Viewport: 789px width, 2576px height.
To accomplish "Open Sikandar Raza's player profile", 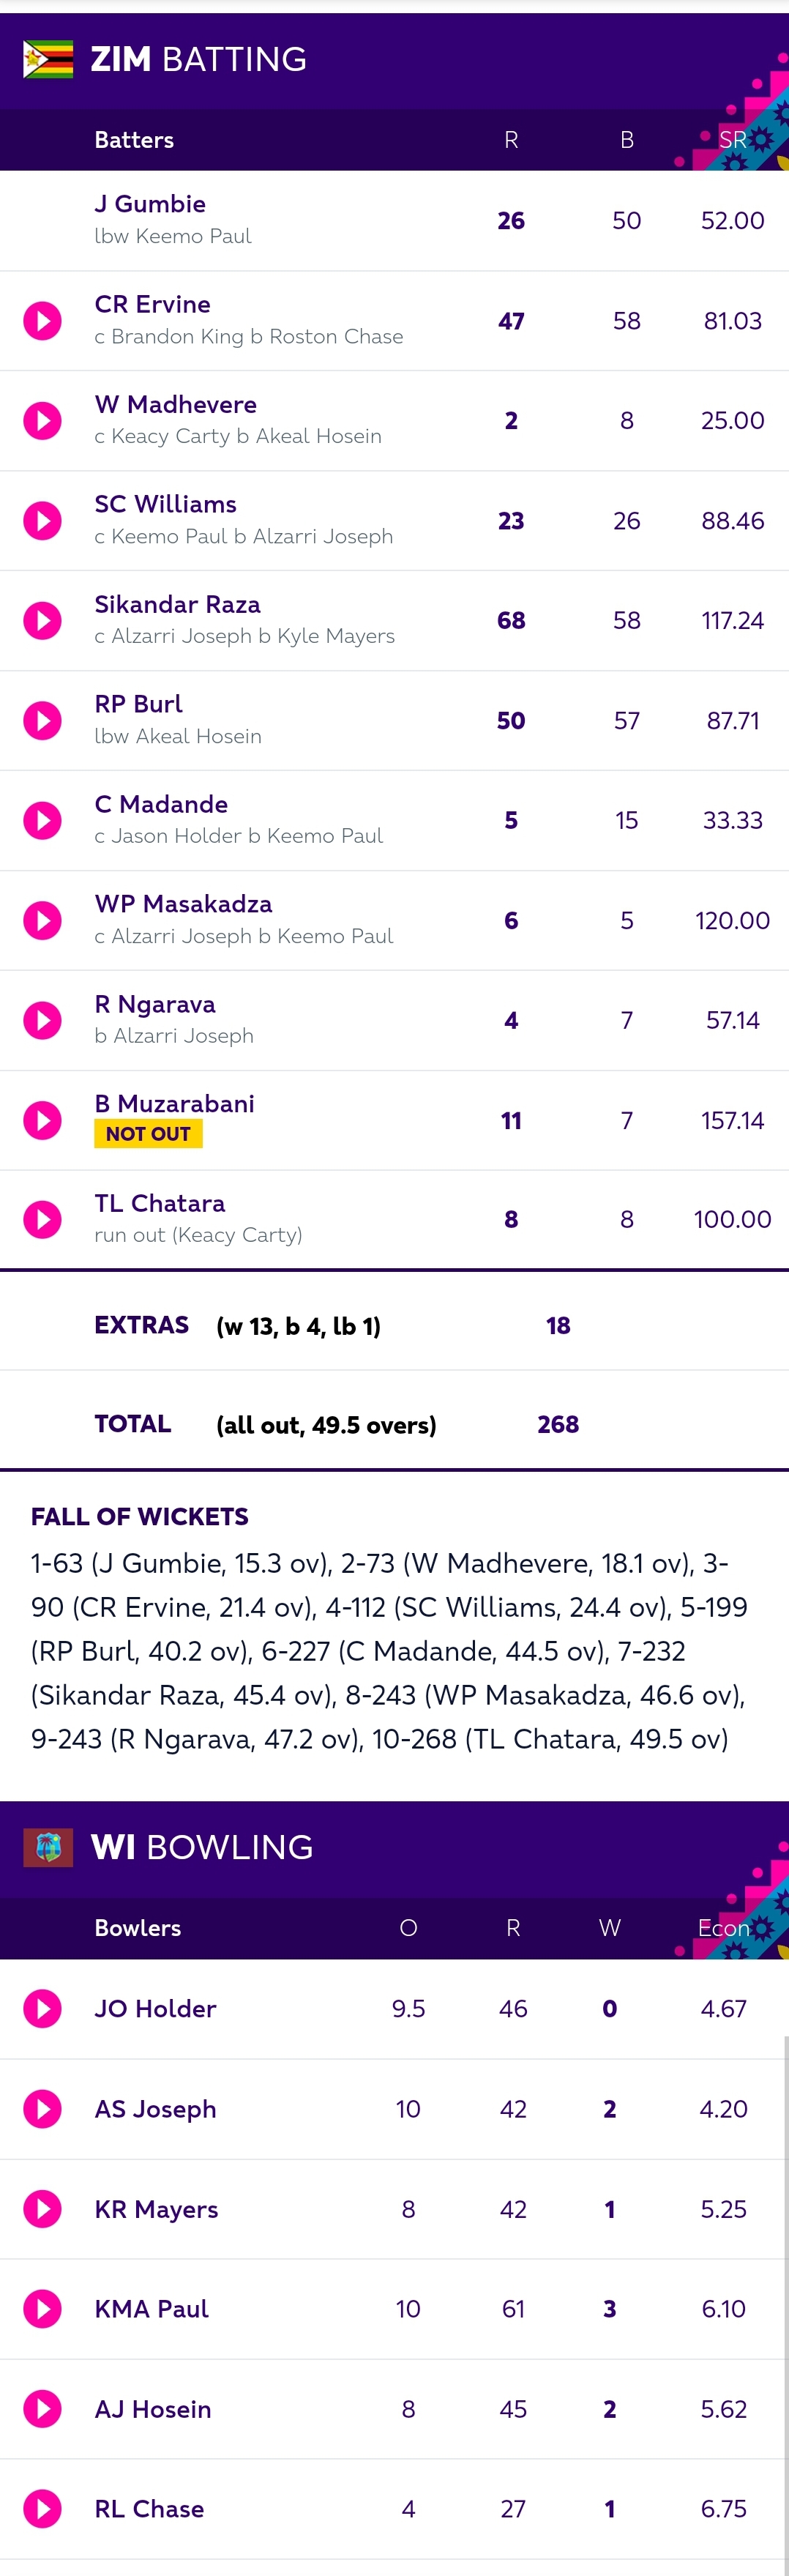I will (177, 604).
